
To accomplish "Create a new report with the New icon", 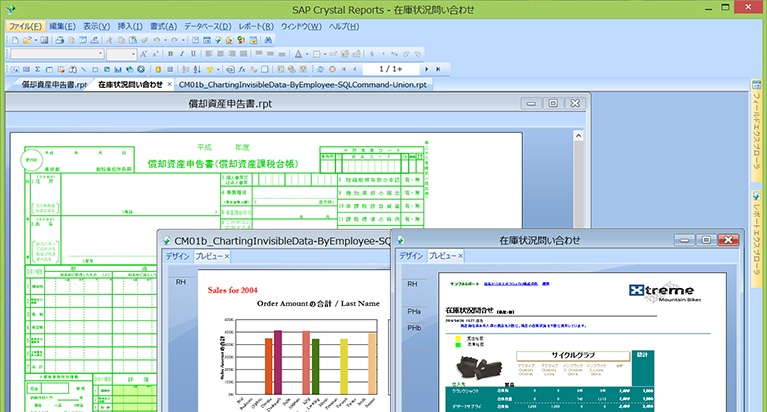I will 15,40.
